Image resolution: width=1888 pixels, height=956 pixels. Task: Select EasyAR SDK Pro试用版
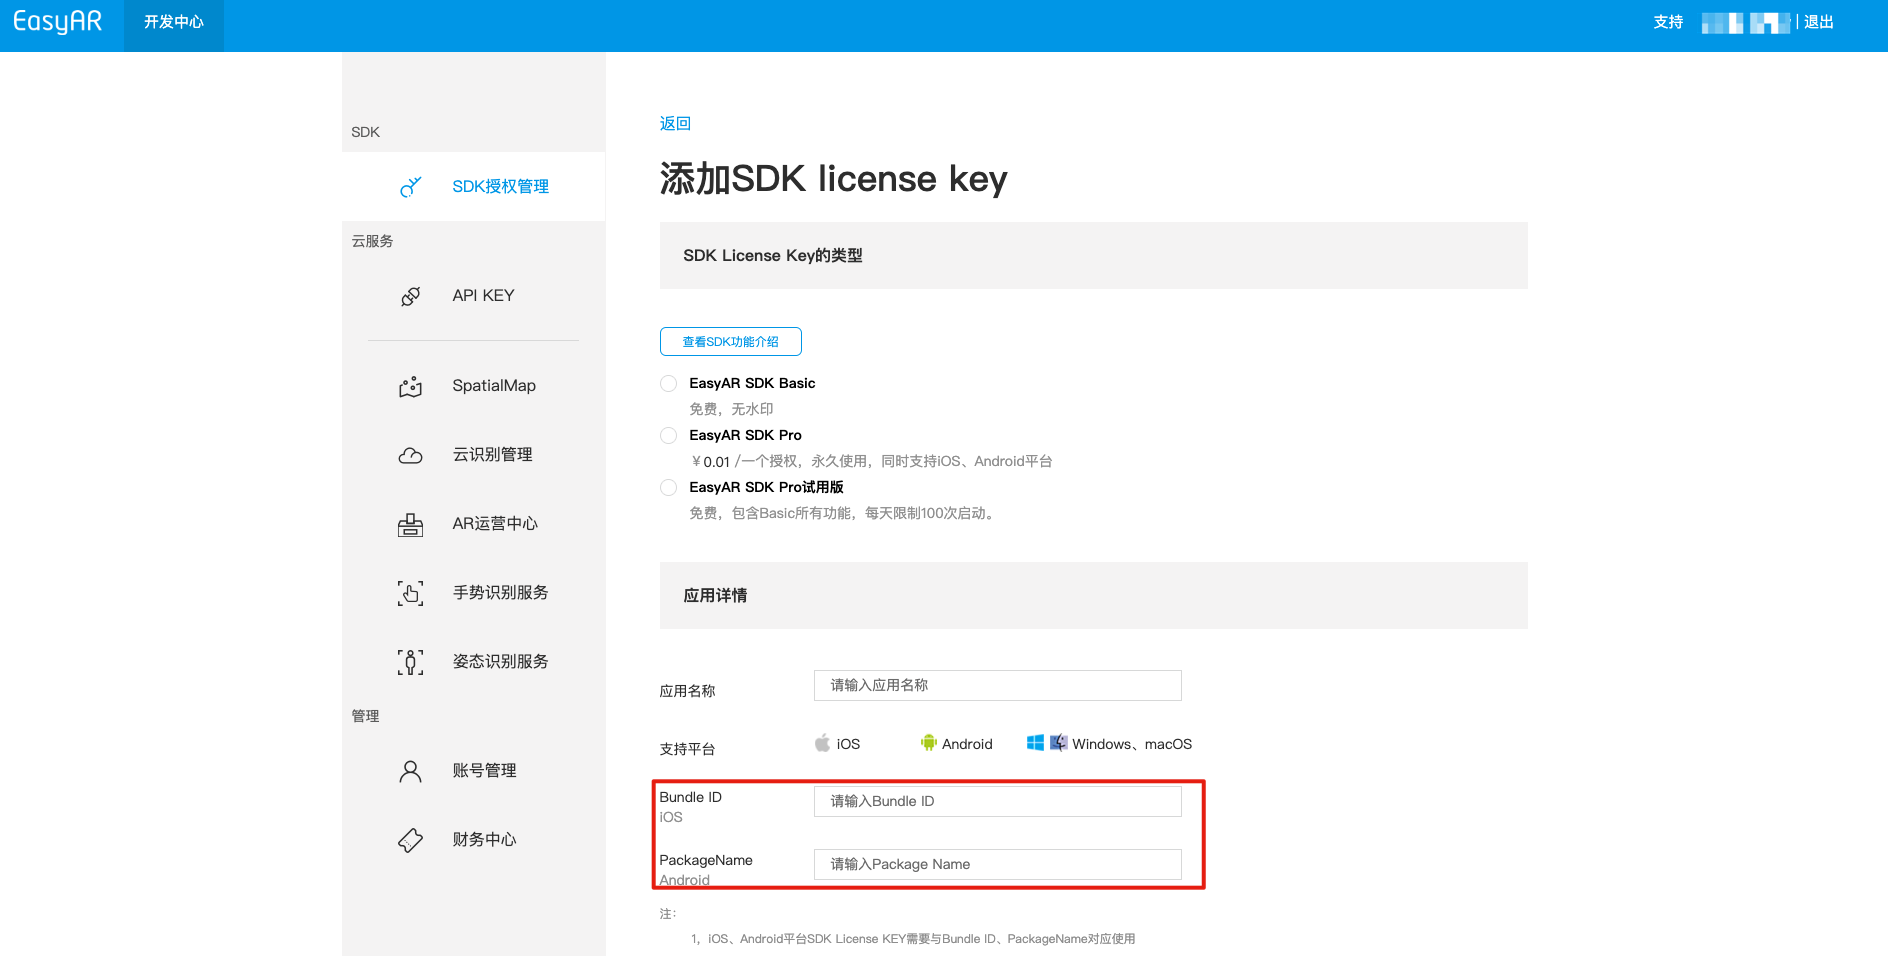[x=668, y=487]
